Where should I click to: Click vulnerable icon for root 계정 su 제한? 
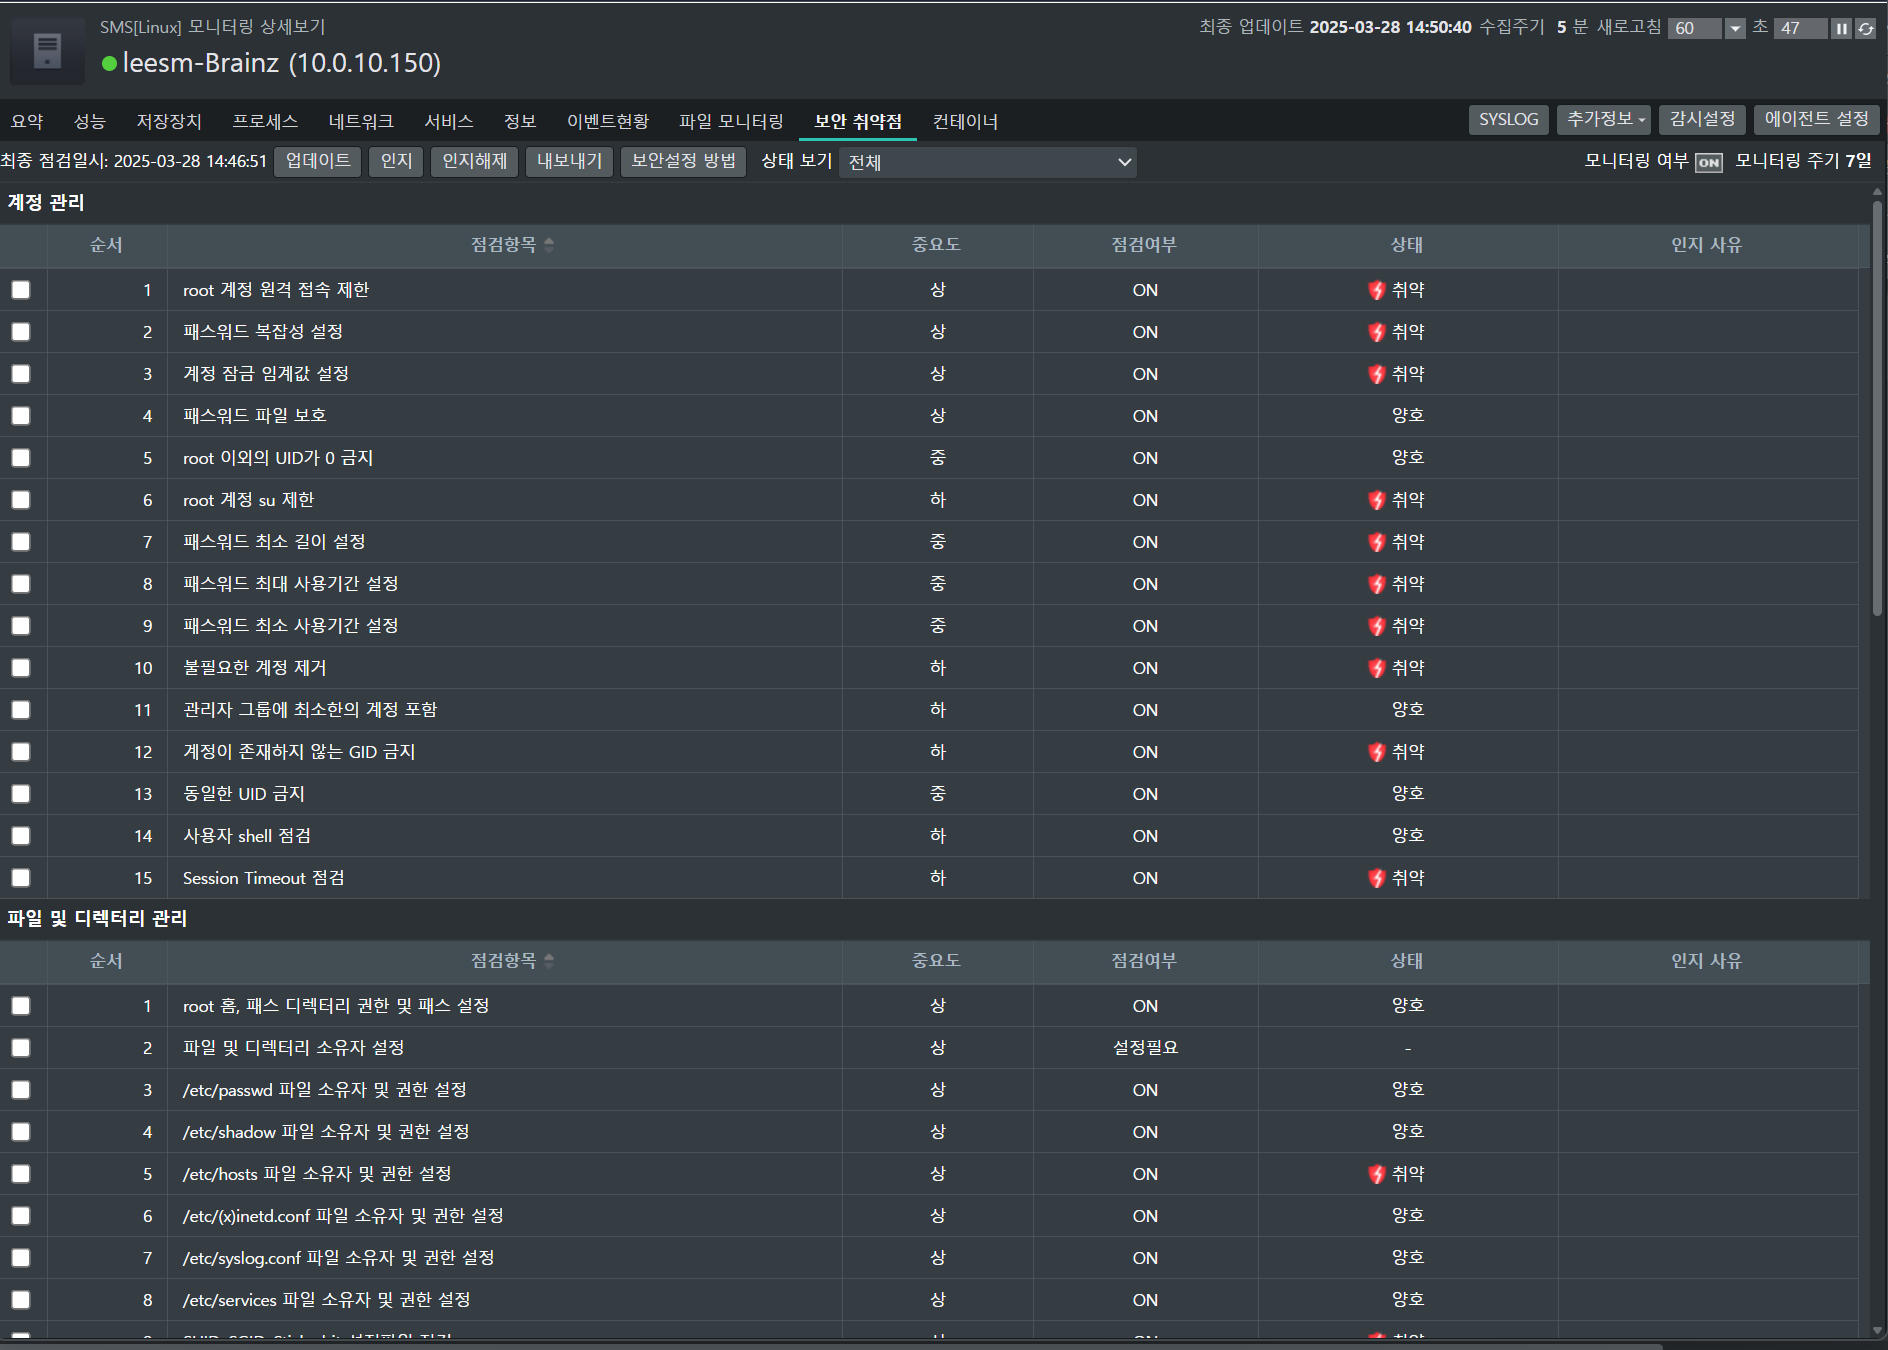1377,500
